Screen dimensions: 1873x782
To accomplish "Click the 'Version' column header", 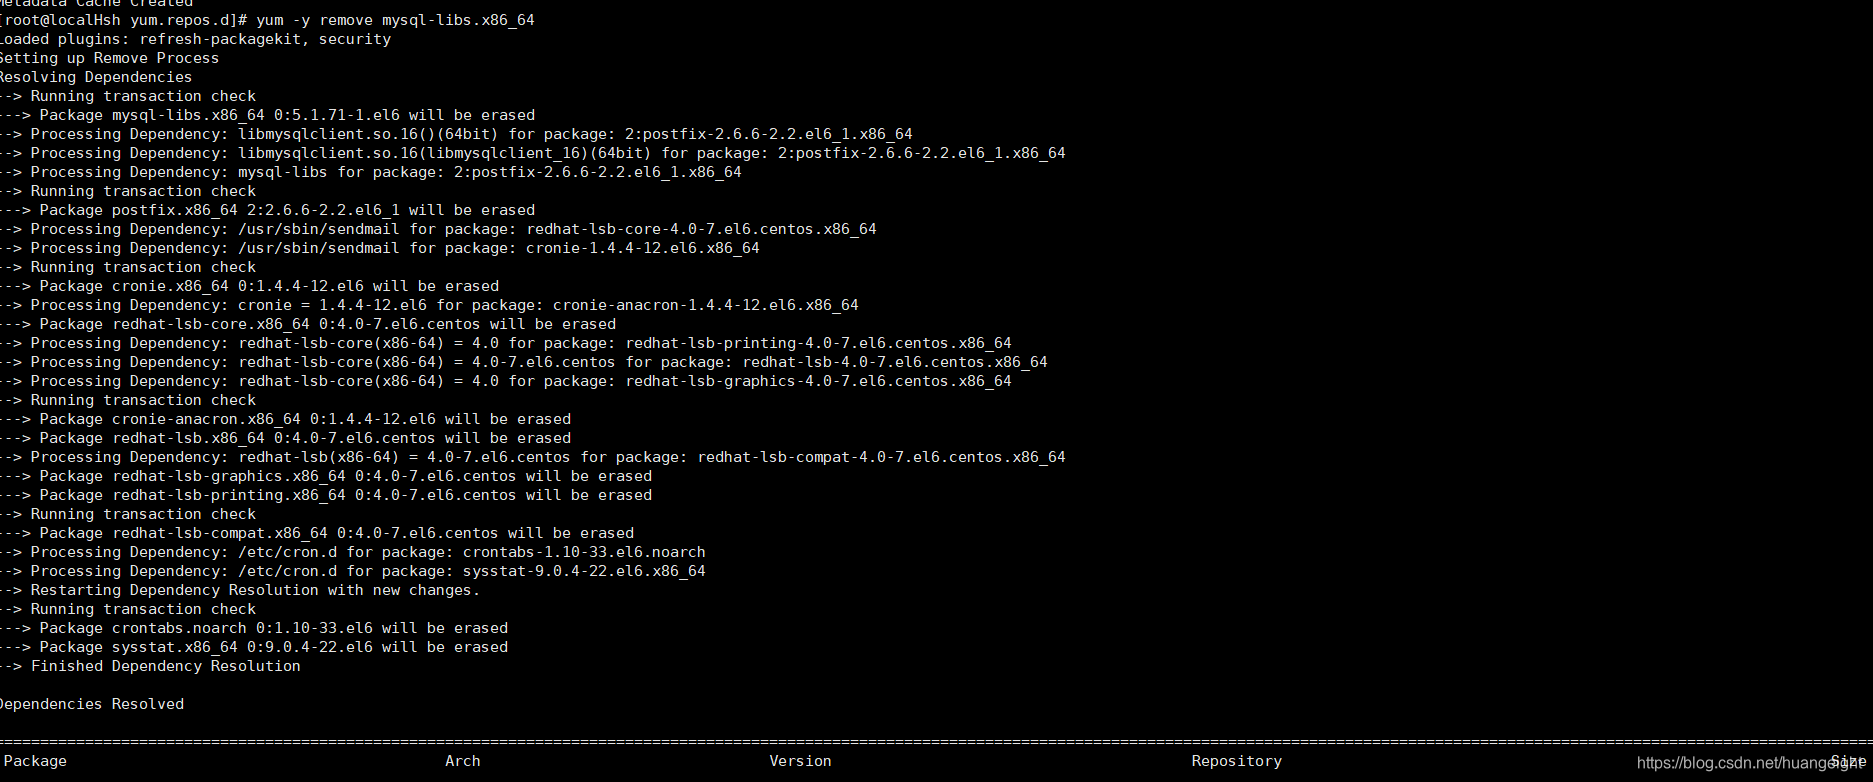I will [800, 761].
